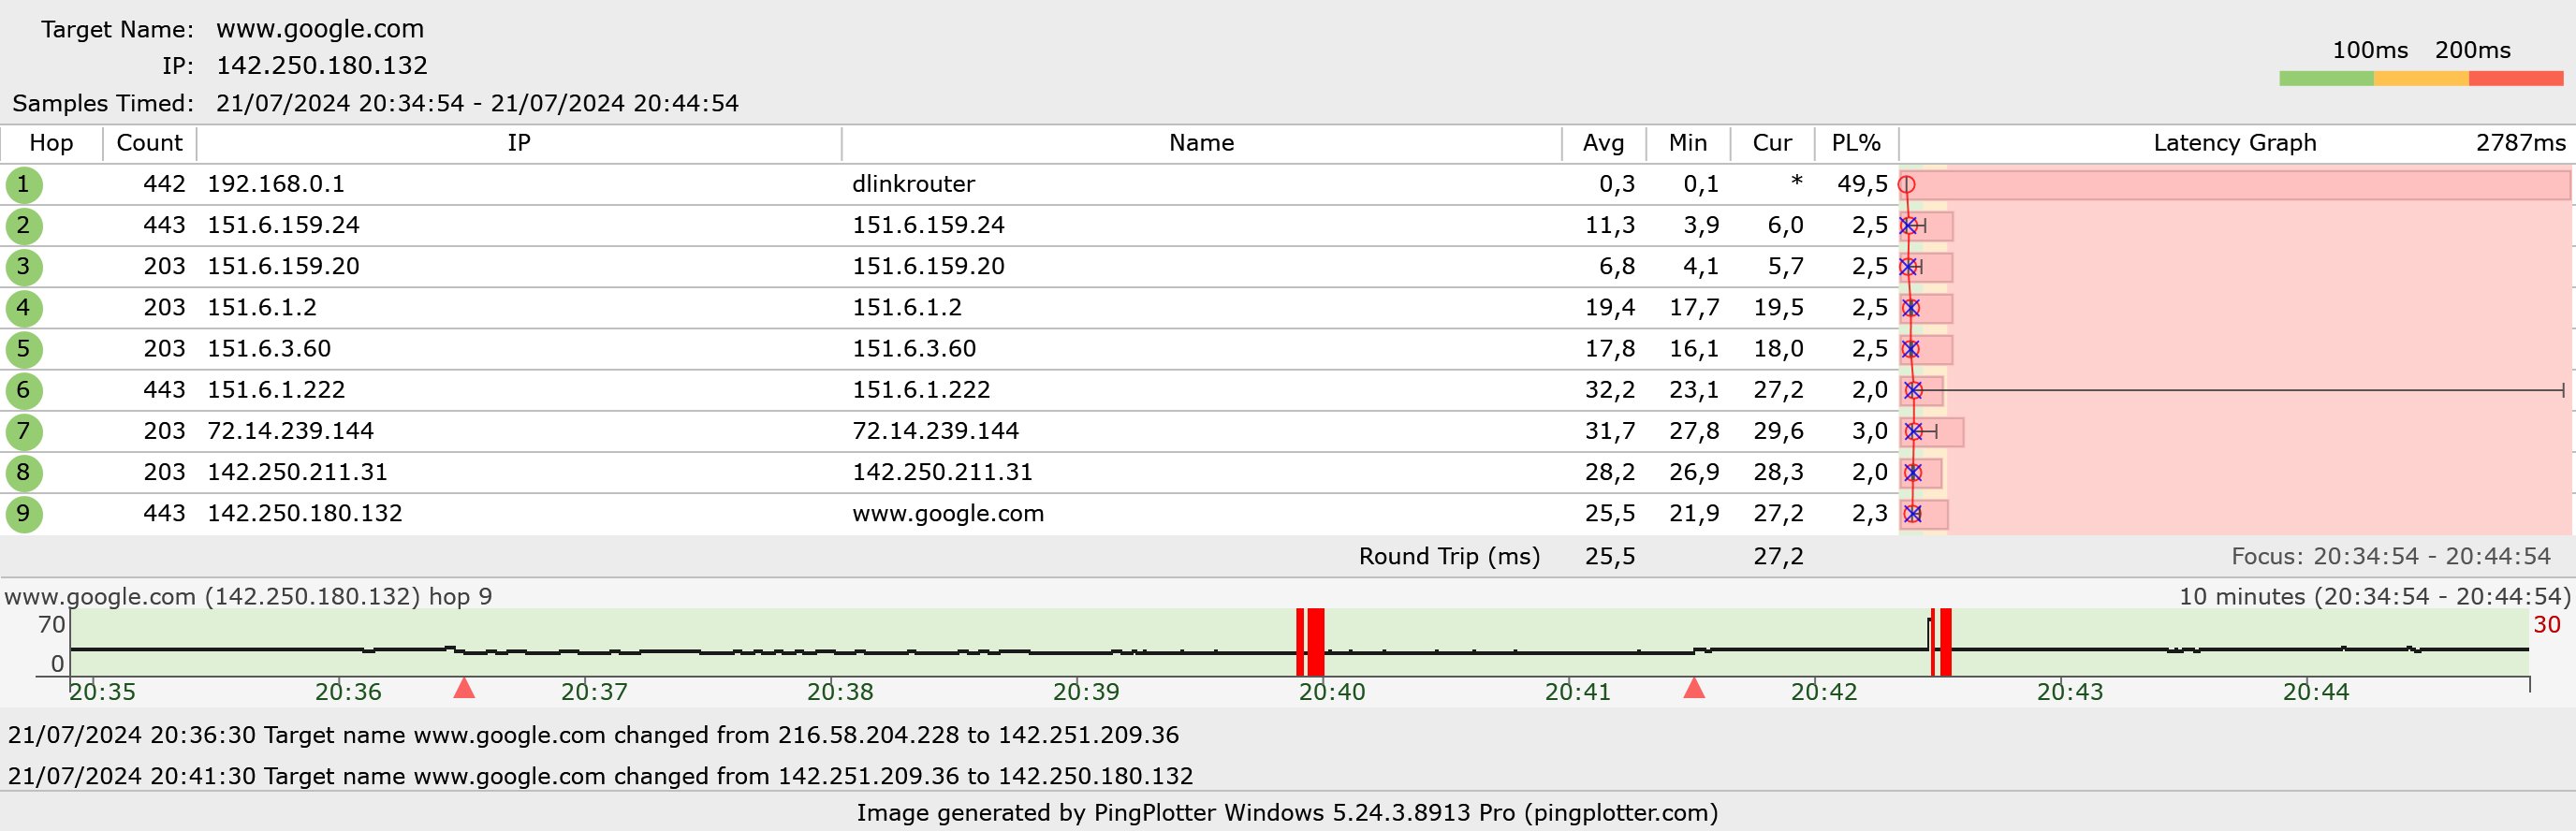Click the green hop 9 circle icon
The width and height of the screenshot is (2576, 831).
[x=23, y=514]
